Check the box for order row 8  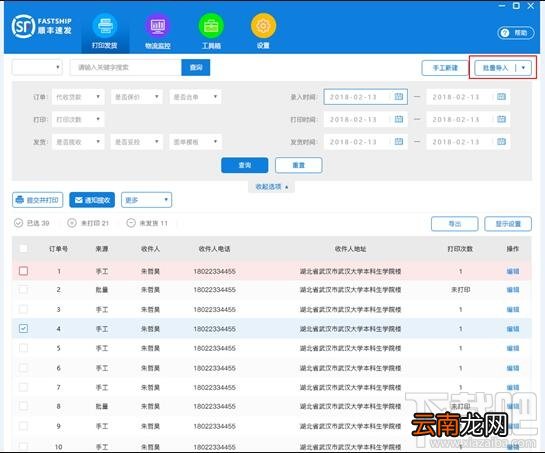coord(23,406)
